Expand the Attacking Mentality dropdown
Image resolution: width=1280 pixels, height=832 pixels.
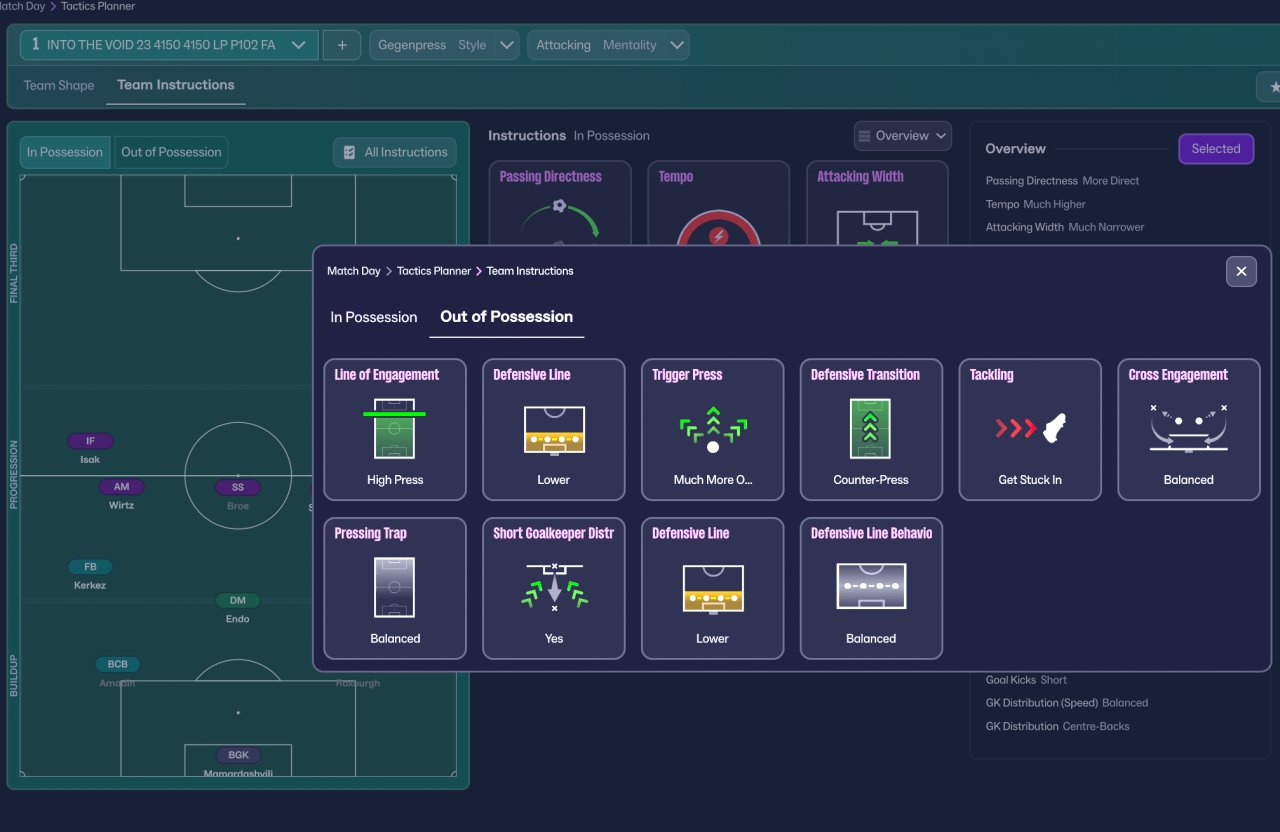[x=608, y=45]
